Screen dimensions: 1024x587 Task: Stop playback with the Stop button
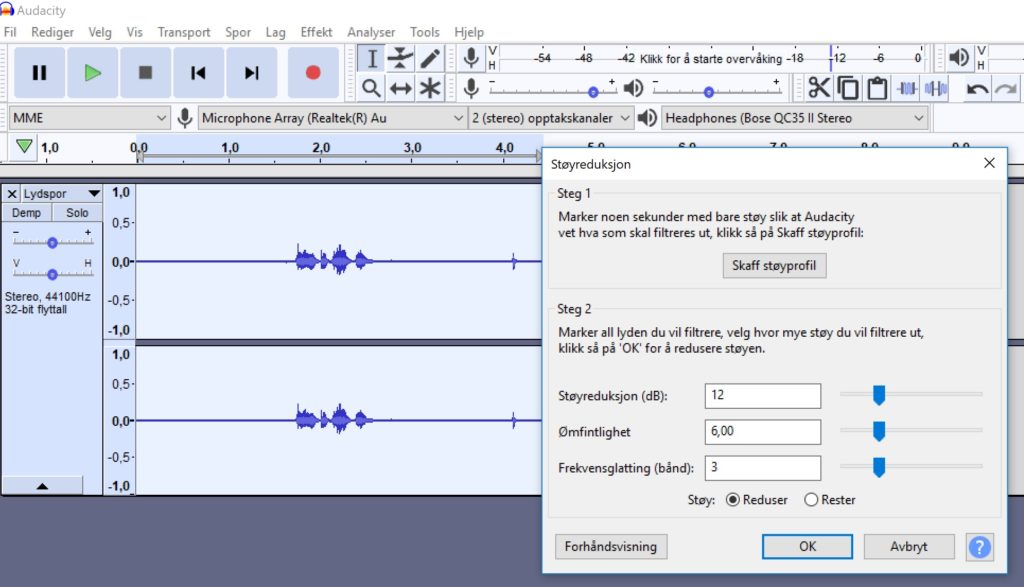(146, 72)
